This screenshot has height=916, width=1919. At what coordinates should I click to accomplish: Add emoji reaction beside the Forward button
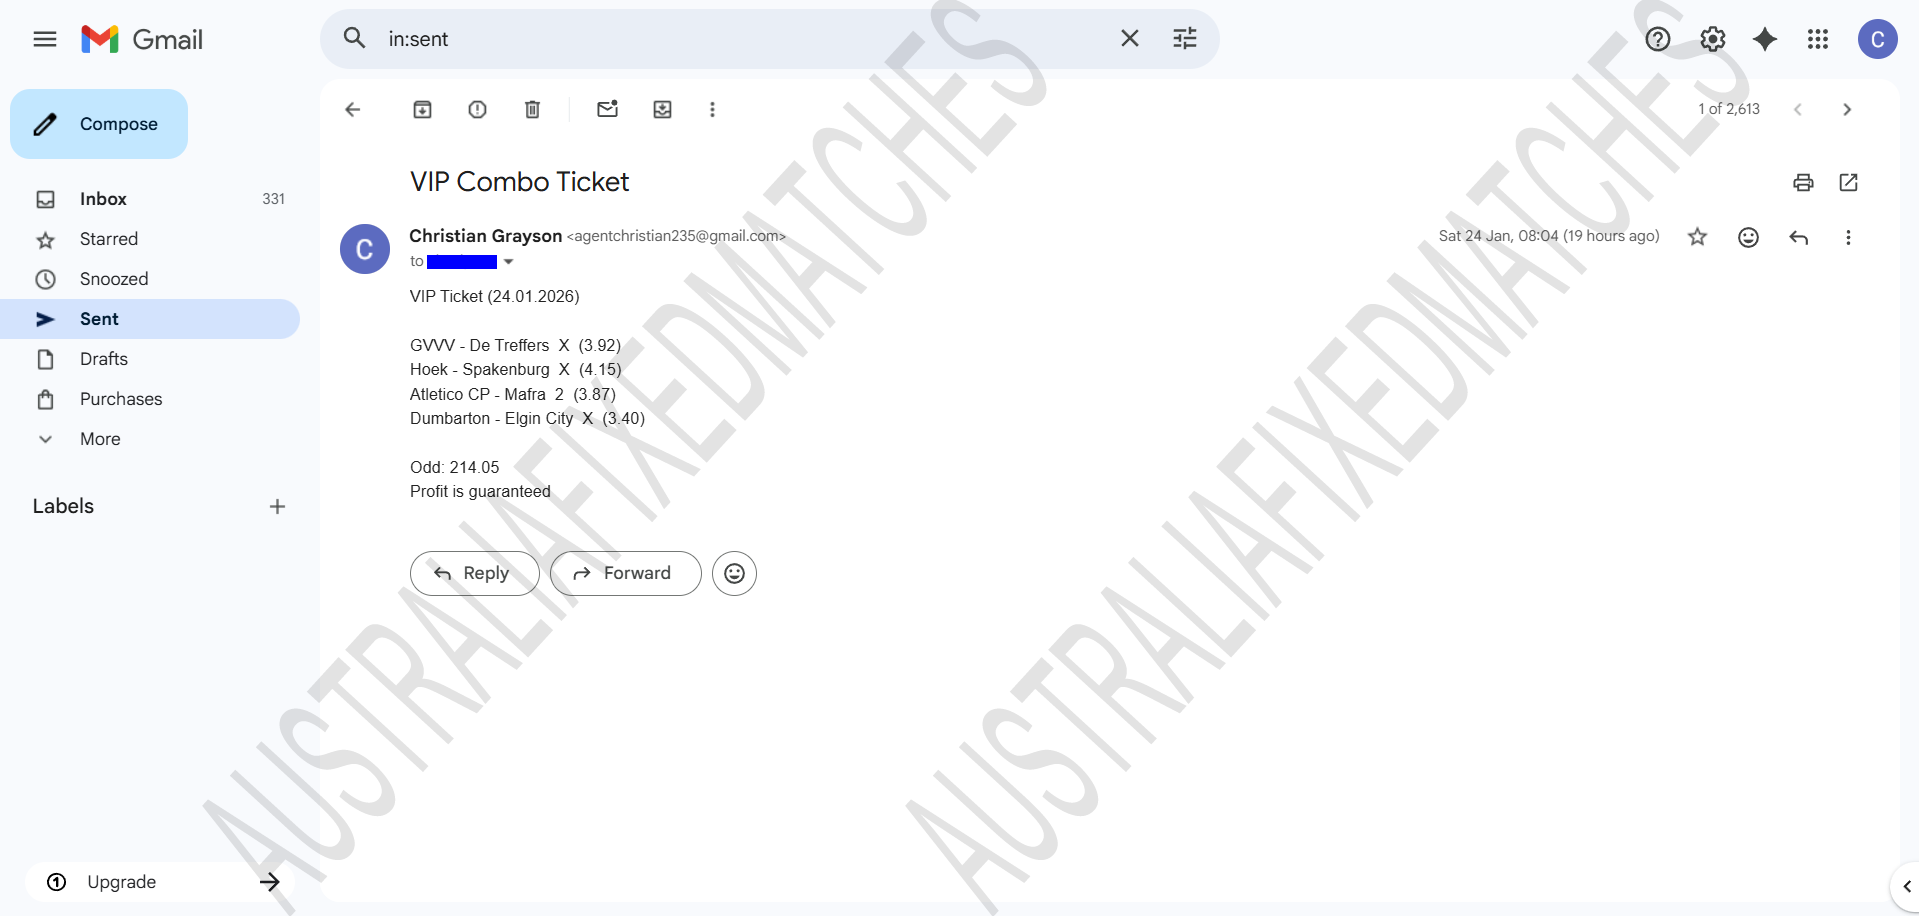click(735, 573)
